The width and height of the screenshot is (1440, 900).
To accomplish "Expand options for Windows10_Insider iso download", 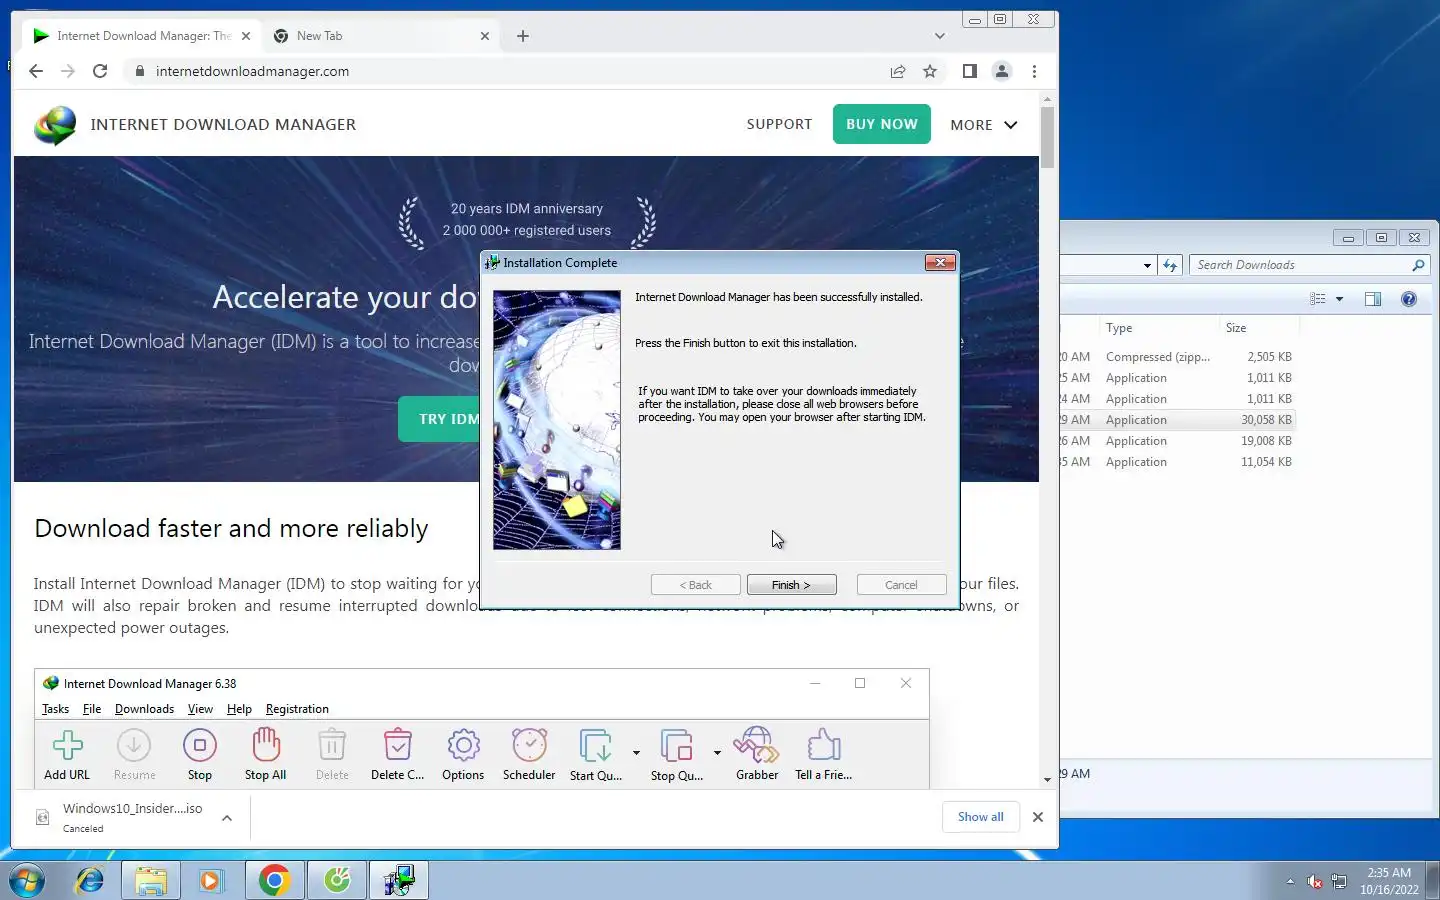I will (x=227, y=818).
